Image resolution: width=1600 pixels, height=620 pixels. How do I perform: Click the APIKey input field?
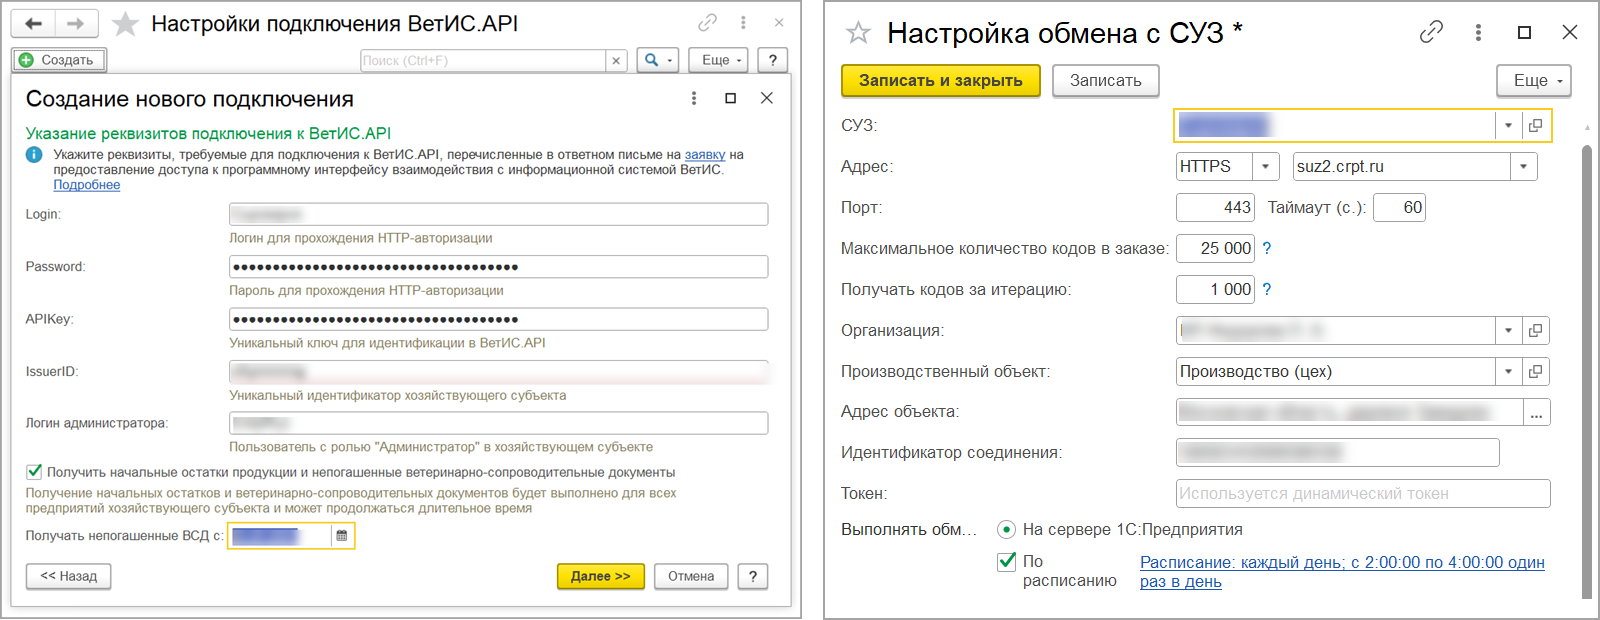point(498,319)
